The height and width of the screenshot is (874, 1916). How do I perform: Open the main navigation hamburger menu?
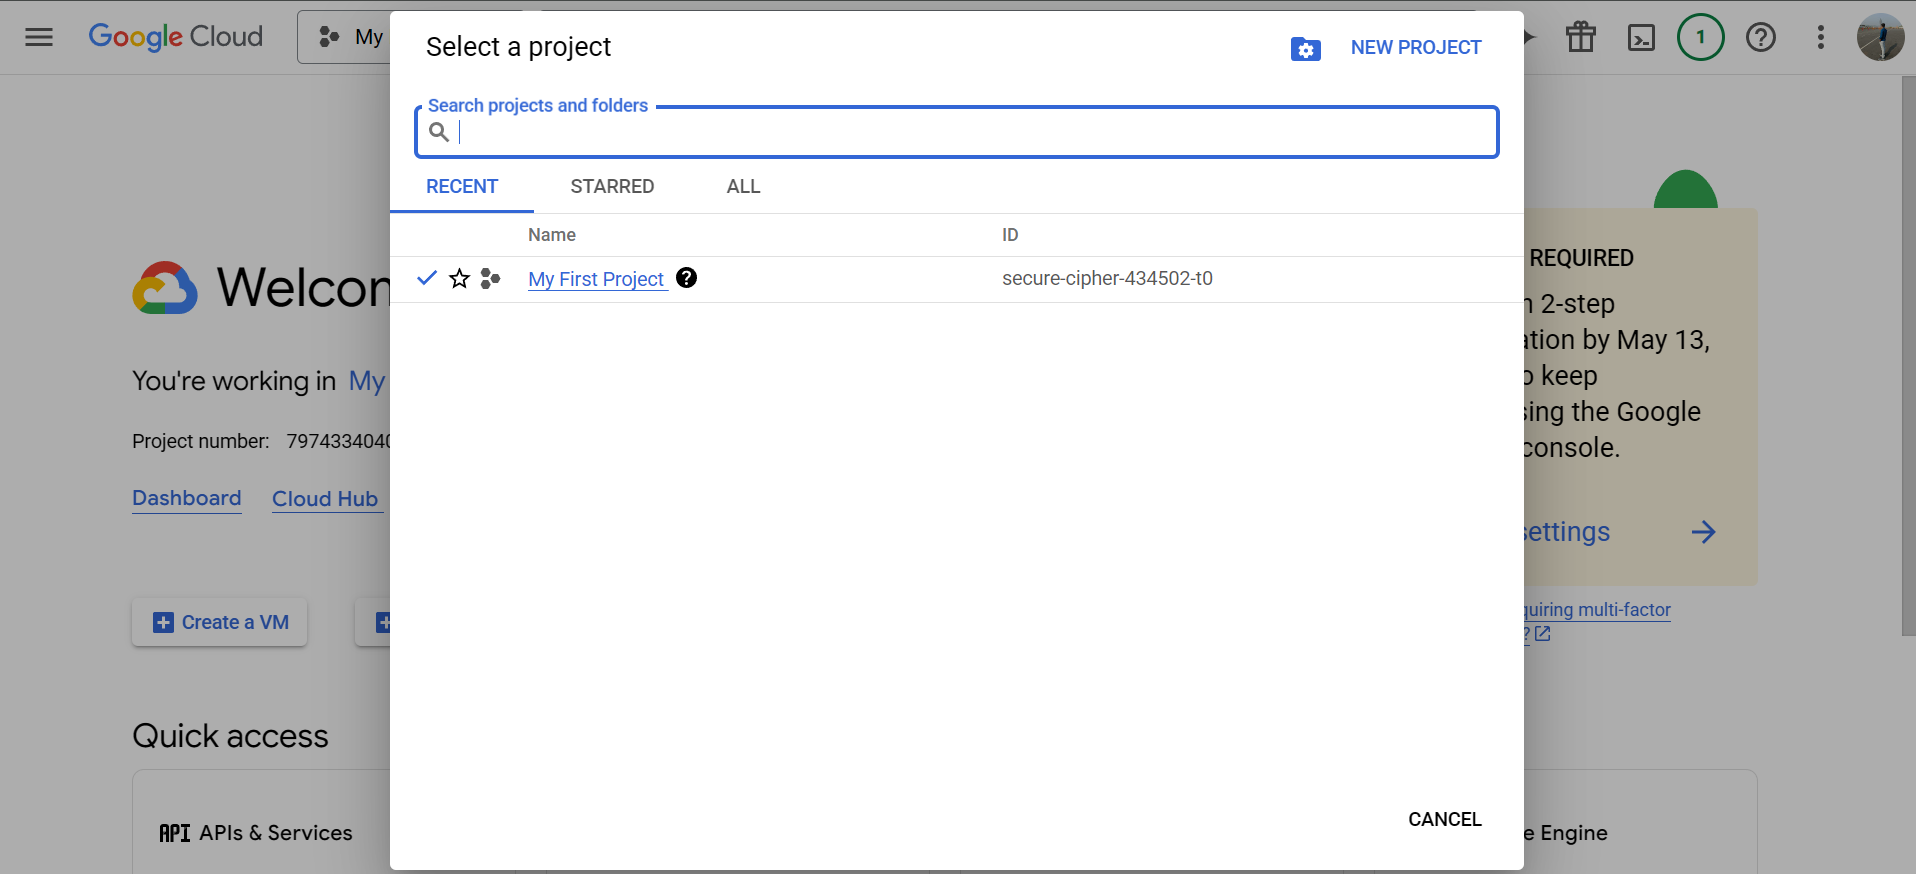pos(39,37)
